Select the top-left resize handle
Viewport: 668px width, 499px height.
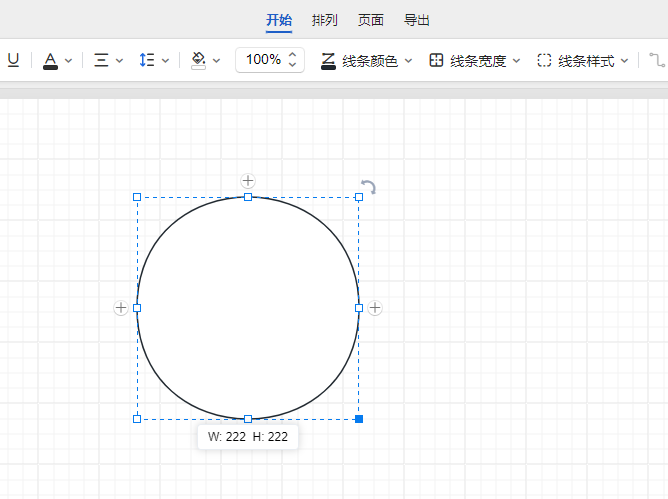click(137, 197)
